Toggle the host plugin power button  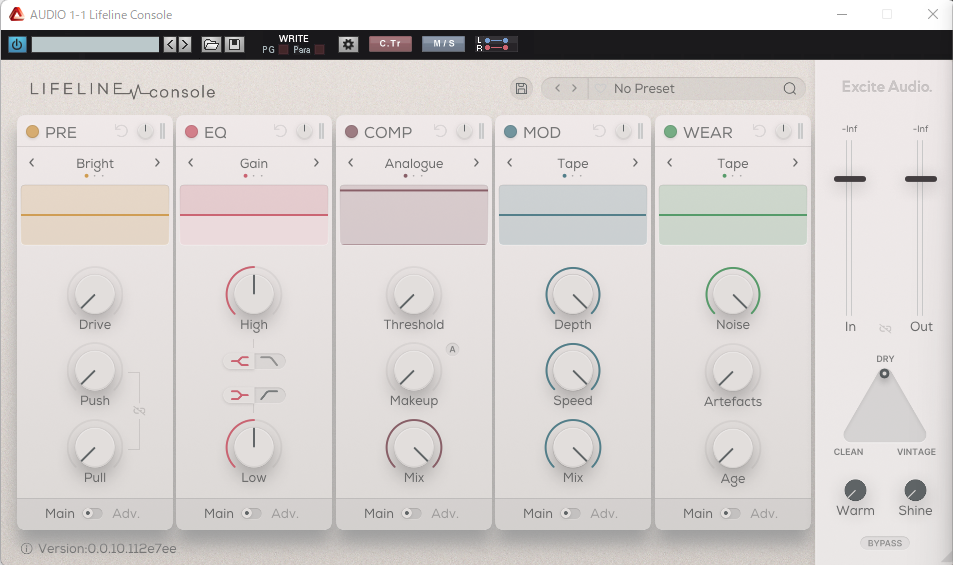(17, 44)
